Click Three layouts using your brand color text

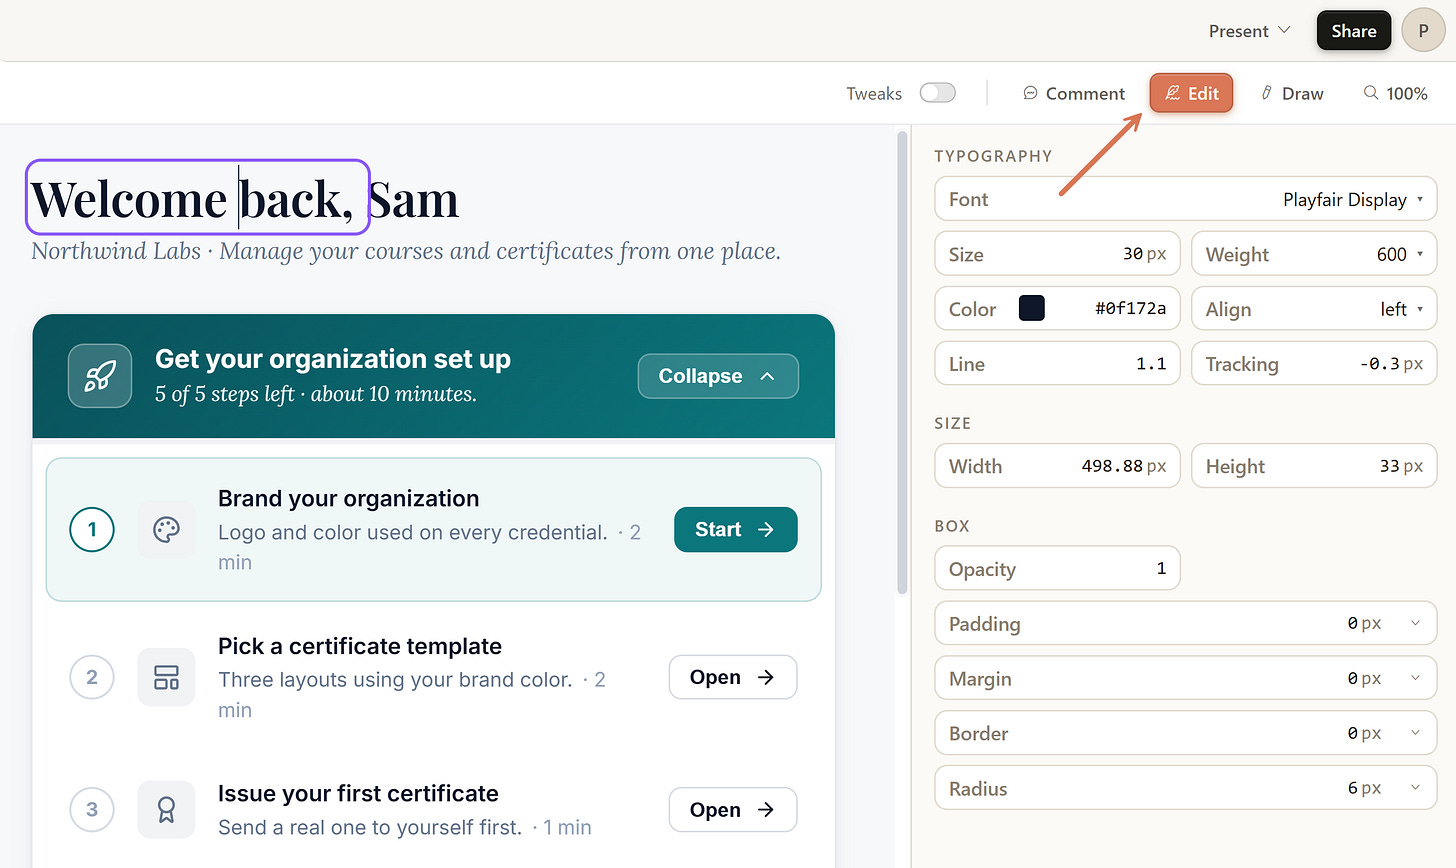pyautogui.click(x=395, y=680)
